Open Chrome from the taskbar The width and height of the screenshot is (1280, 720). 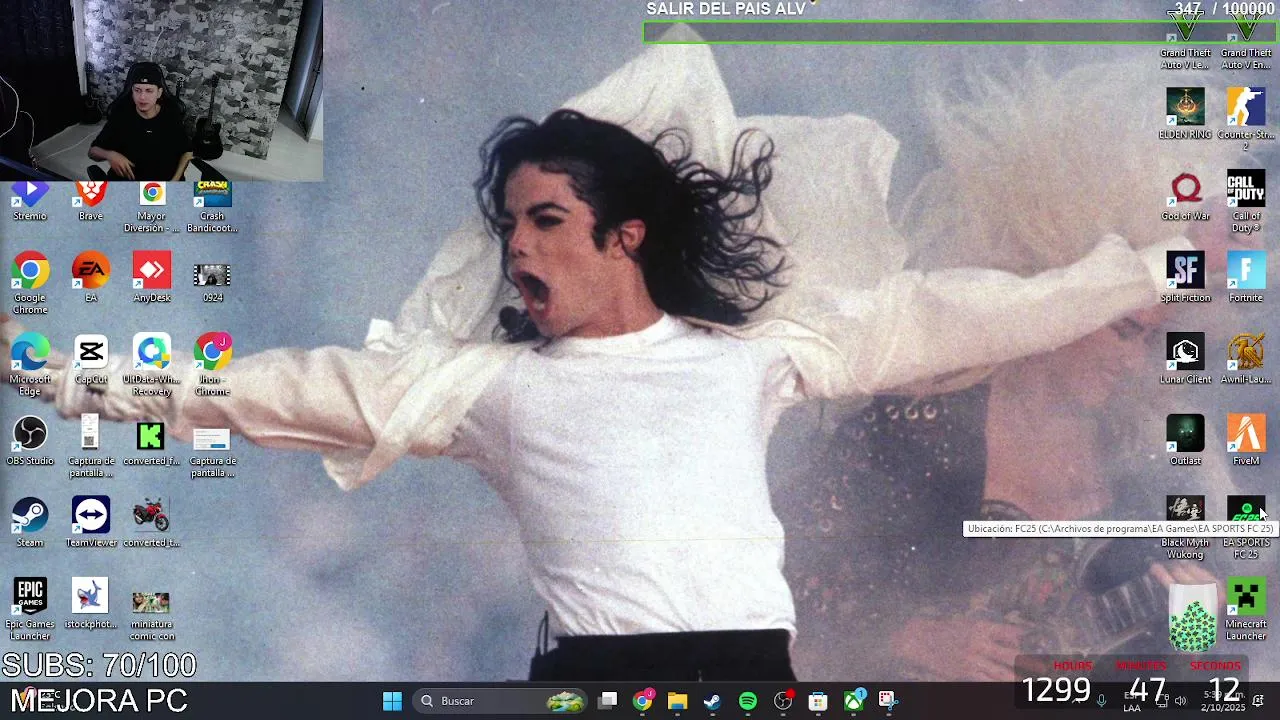(x=643, y=701)
